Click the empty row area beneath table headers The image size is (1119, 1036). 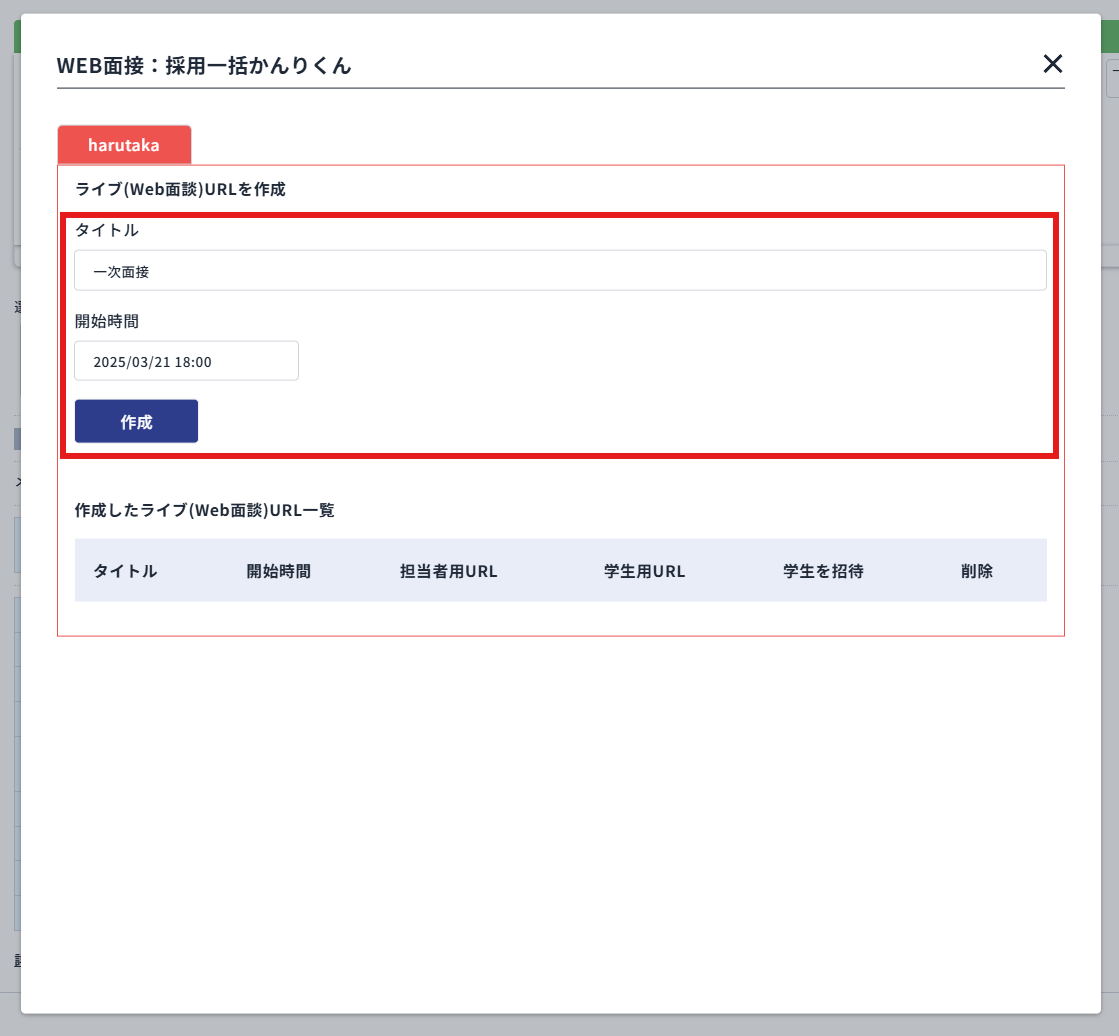click(560, 616)
